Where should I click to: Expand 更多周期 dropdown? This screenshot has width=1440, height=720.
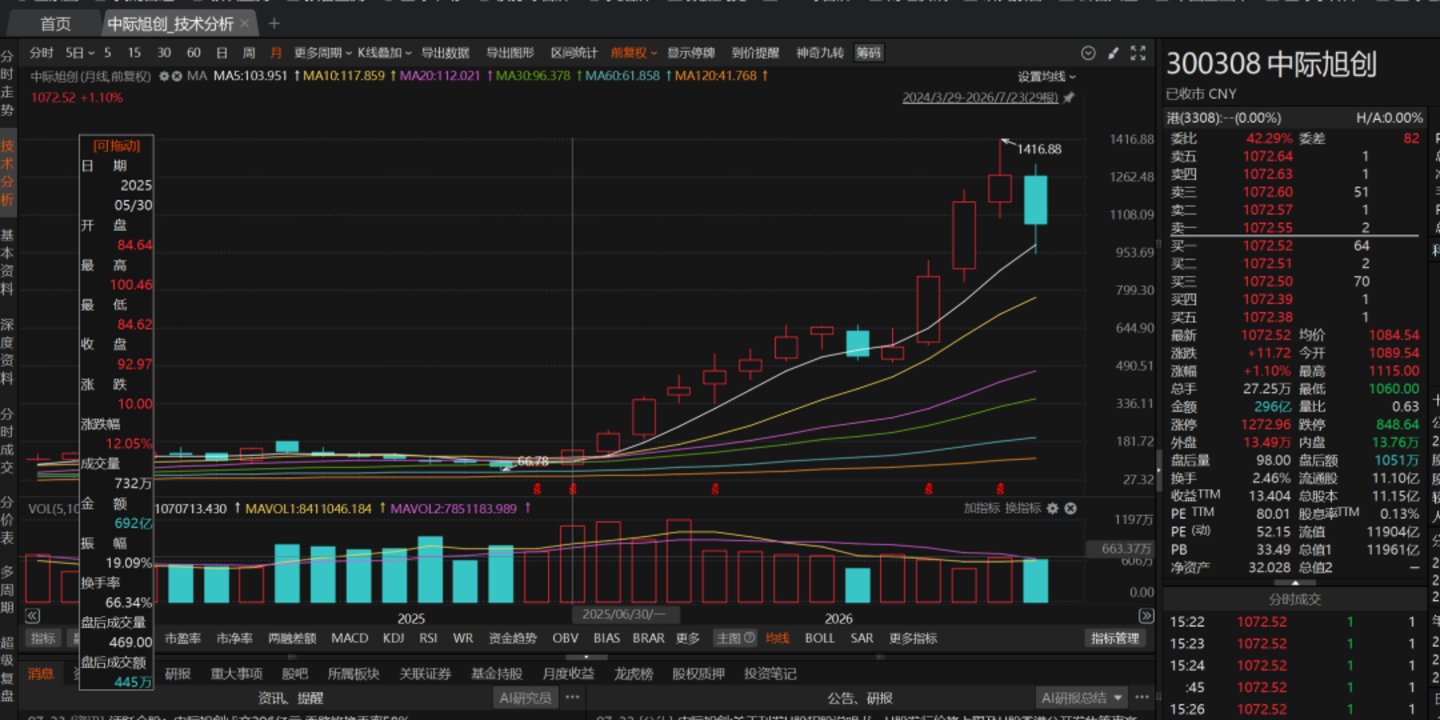coord(321,53)
